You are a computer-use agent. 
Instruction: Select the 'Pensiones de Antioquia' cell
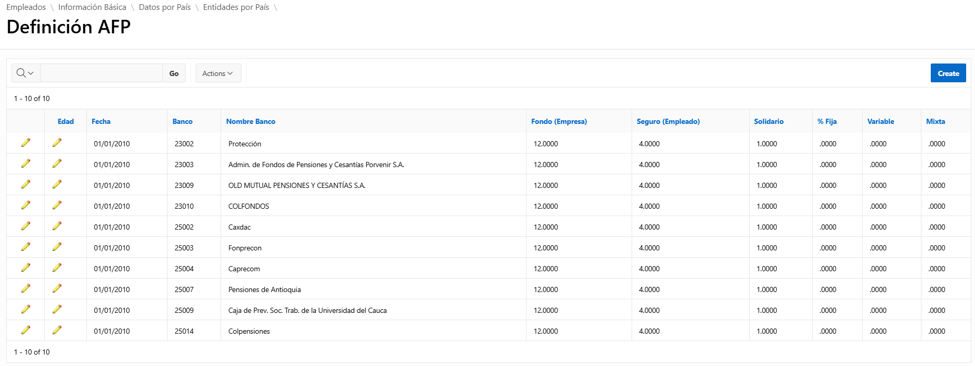click(x=265, y=290)
